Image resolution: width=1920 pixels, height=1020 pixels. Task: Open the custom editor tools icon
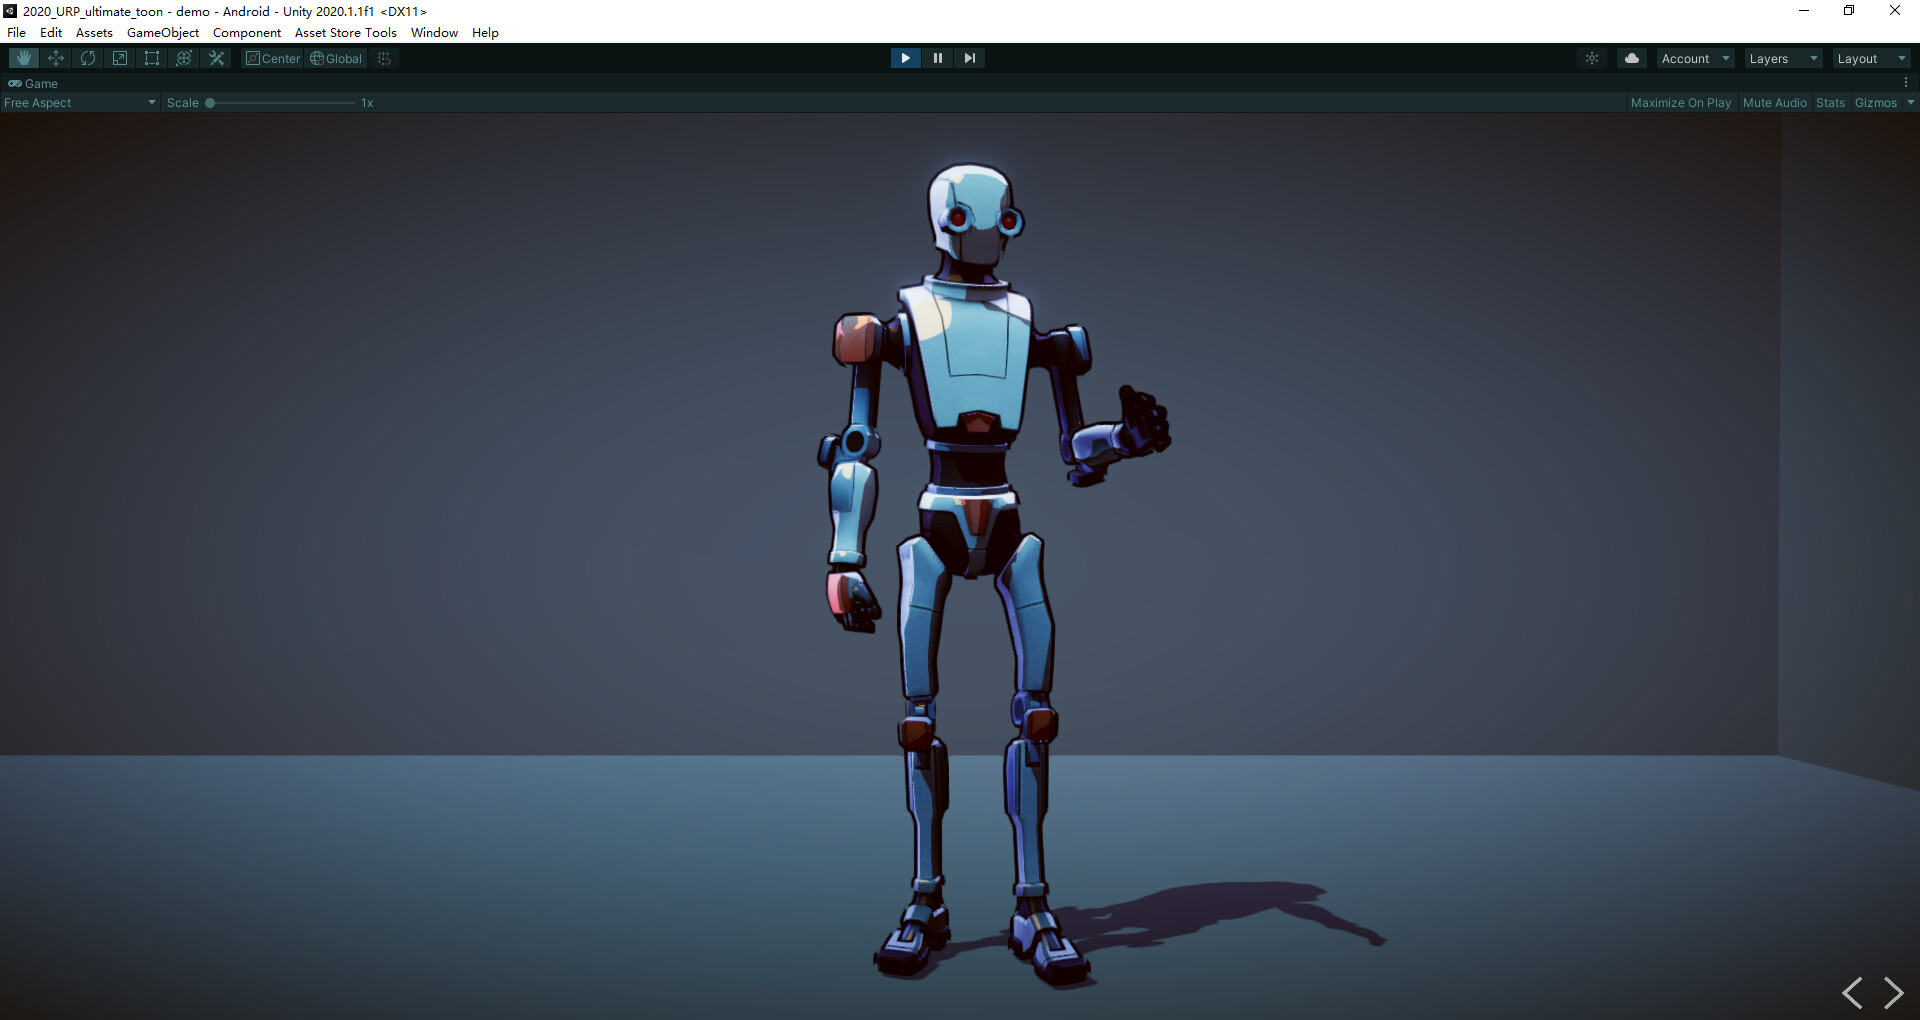[216, 58]
